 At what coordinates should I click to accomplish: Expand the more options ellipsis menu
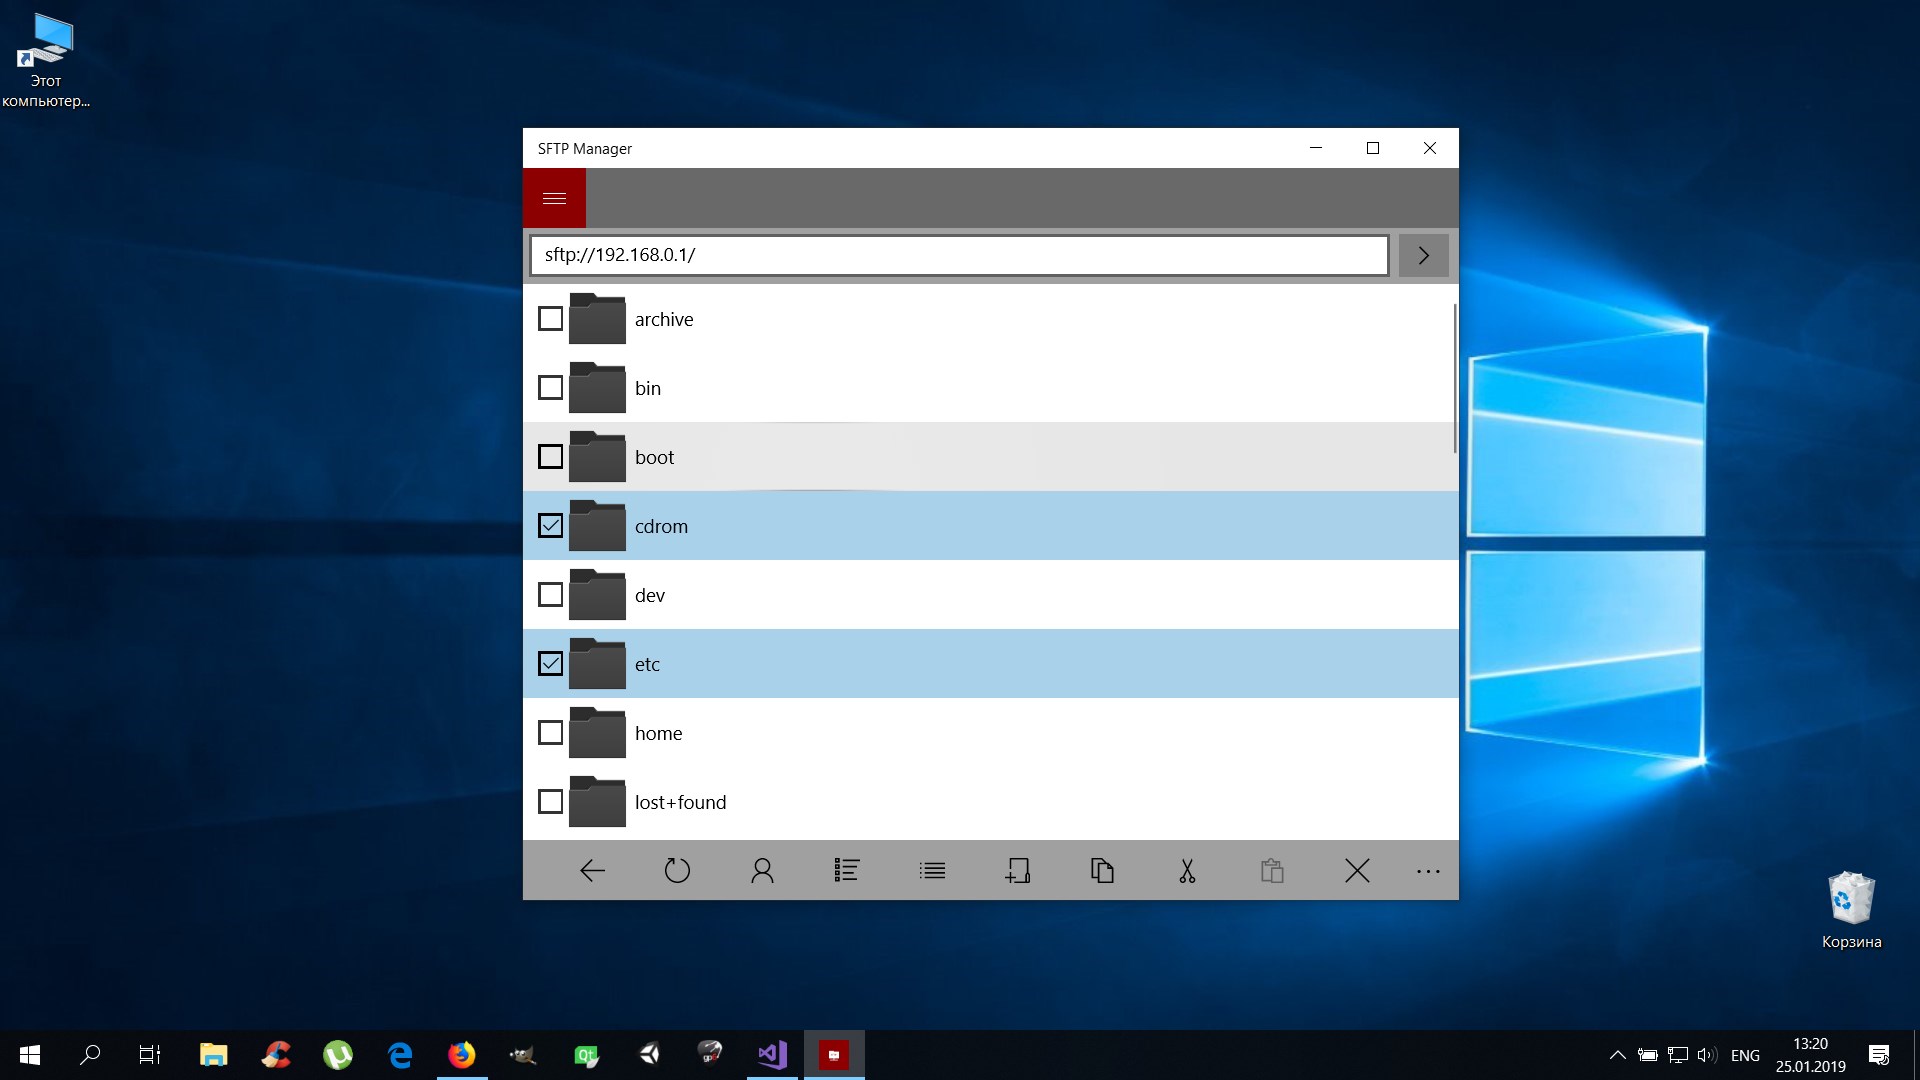click(1428, 871)
